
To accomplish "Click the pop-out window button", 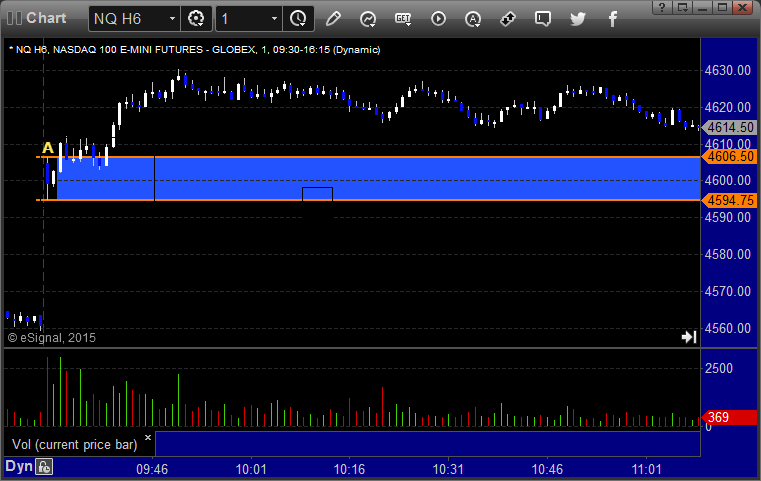I will coord(682,7).
